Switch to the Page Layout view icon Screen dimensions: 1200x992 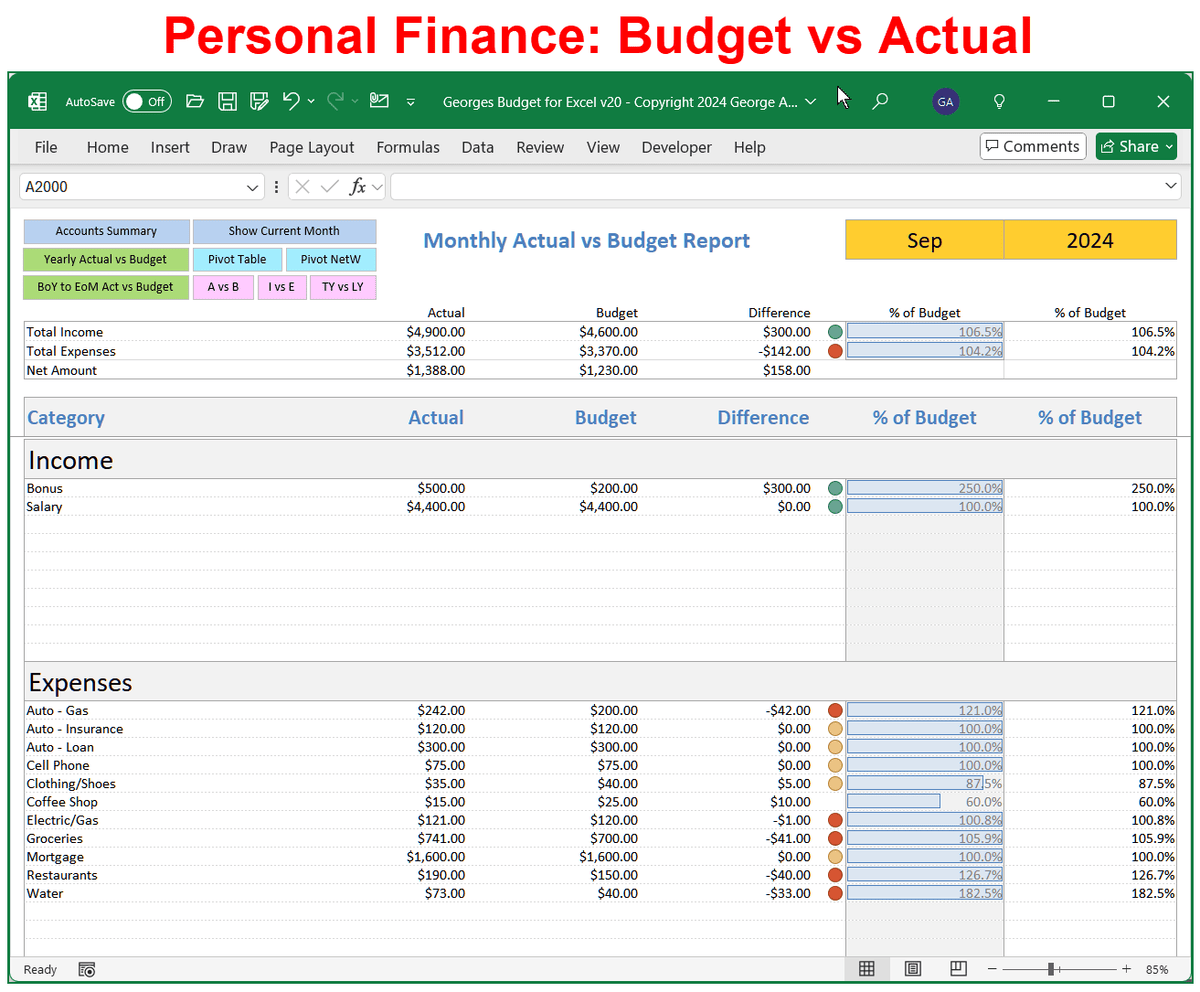[x=913, y=968]
